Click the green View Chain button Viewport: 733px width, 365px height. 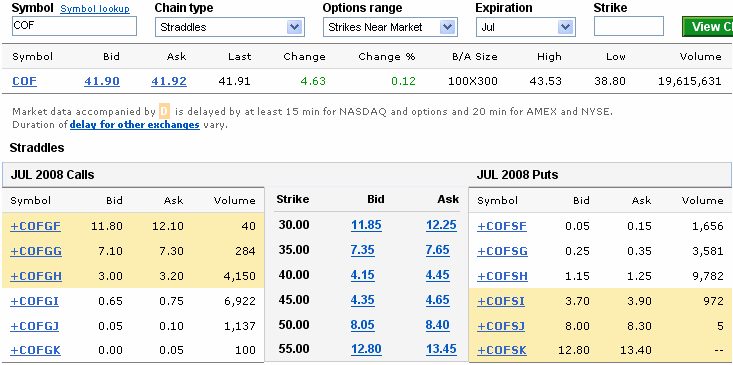(707, 27)
